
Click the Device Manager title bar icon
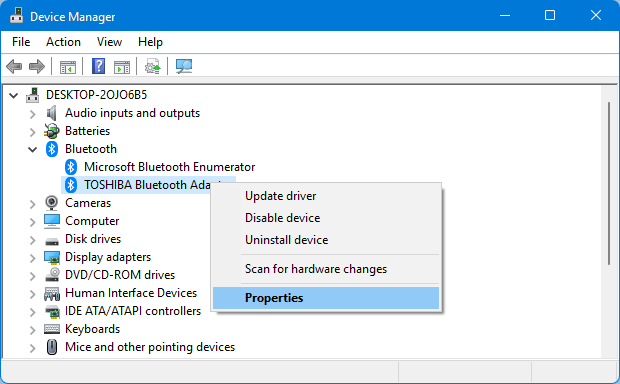tap(16, 15)
